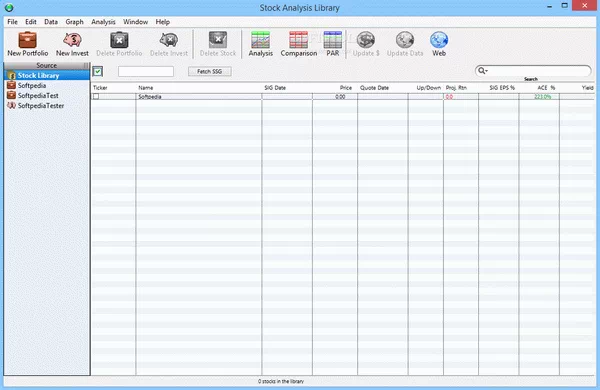
Task: Open the Web globe tool
Action: pos(439,40)
